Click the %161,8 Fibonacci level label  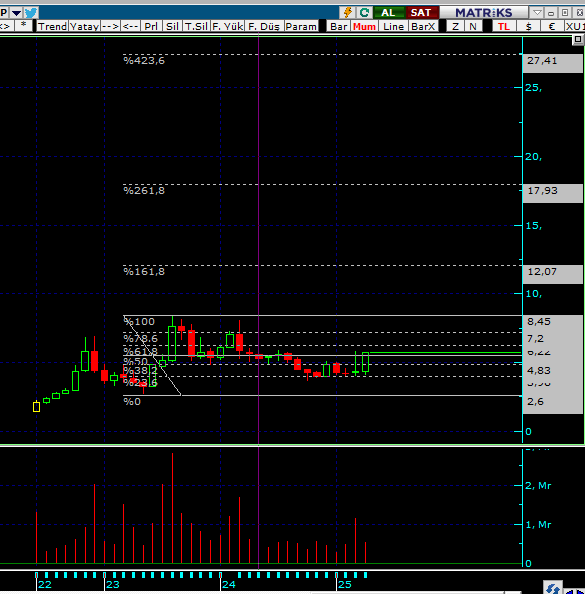(144, 272)
